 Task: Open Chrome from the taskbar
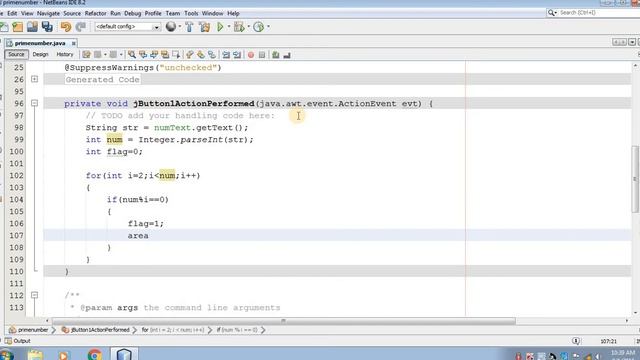[94, 354]
